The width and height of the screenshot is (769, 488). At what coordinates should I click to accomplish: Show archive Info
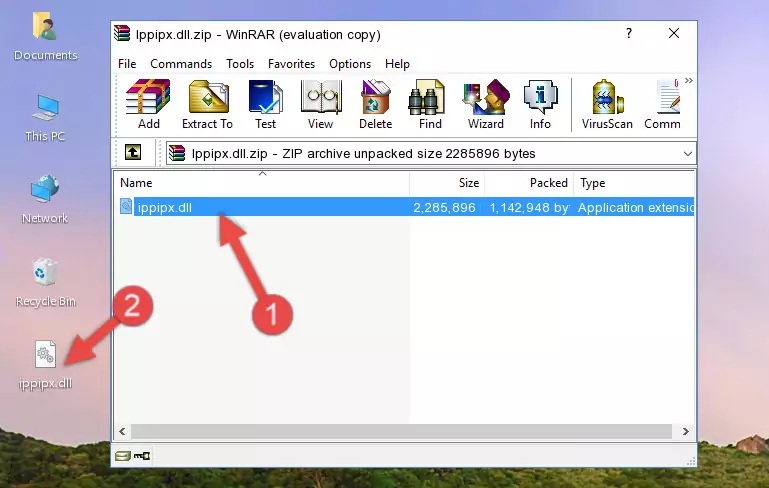click(540, 104)
